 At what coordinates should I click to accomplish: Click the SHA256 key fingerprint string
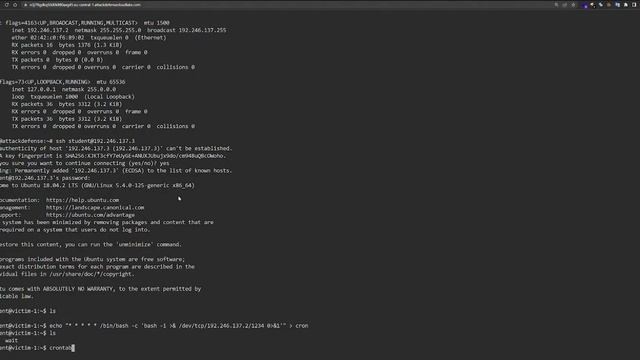145,156
